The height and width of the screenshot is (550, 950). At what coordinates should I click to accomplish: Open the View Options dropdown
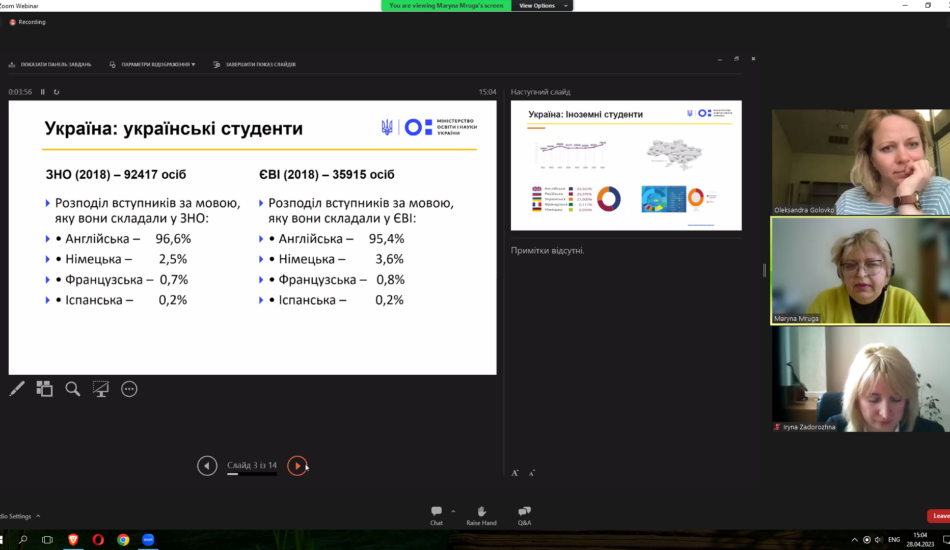(x=541, y=5)
